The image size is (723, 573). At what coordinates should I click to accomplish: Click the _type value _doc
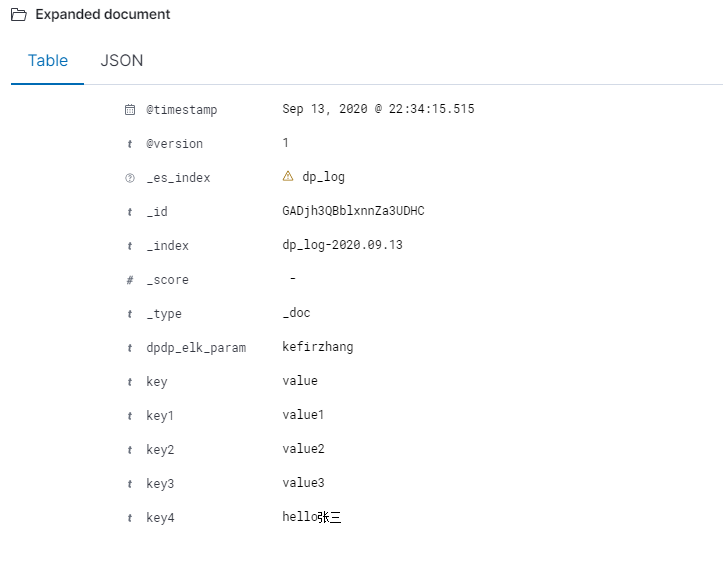click(296, 313)
